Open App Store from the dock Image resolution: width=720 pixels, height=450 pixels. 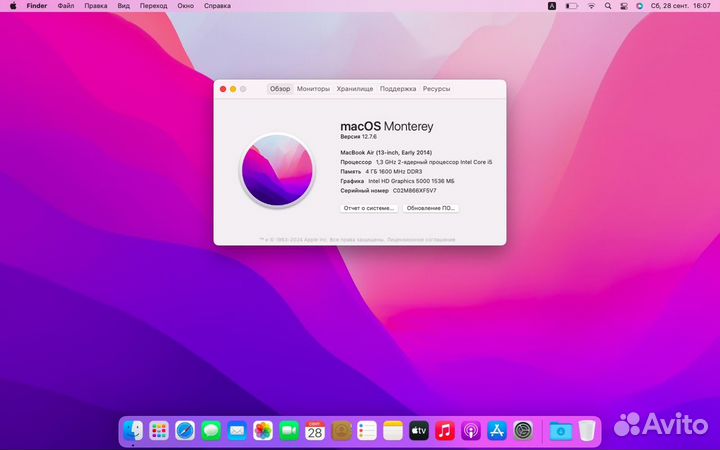coord(497,431)
